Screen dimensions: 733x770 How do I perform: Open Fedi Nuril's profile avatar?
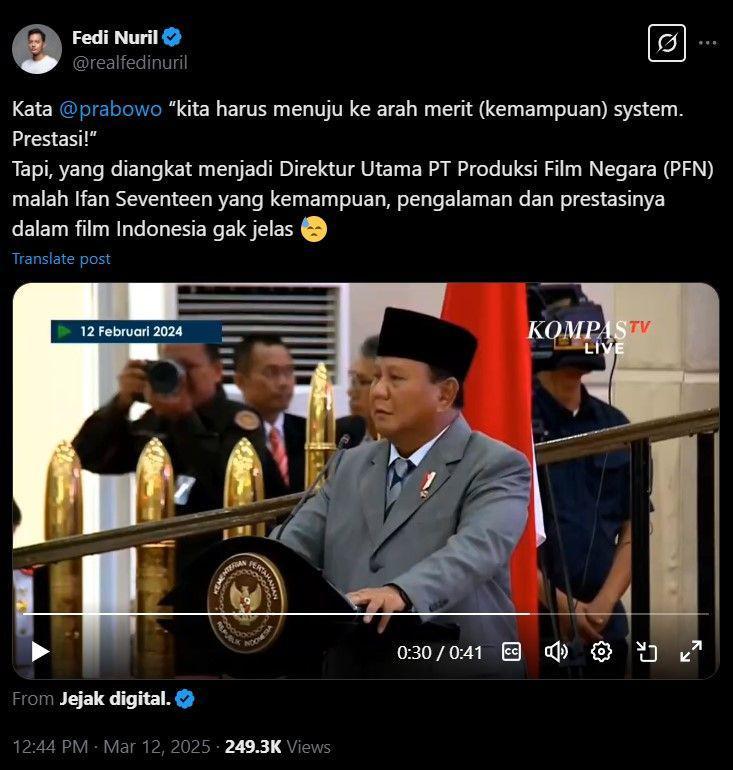(37, 49)
